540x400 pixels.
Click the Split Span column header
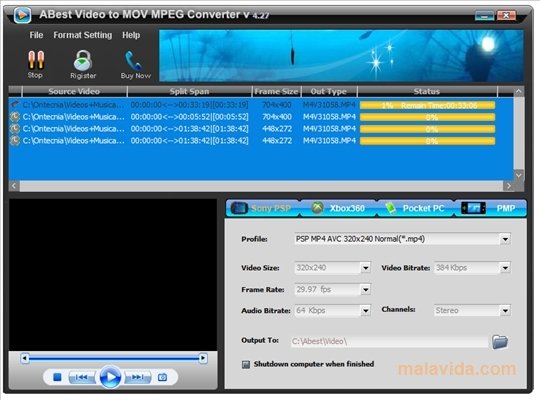tap(189, 91)
